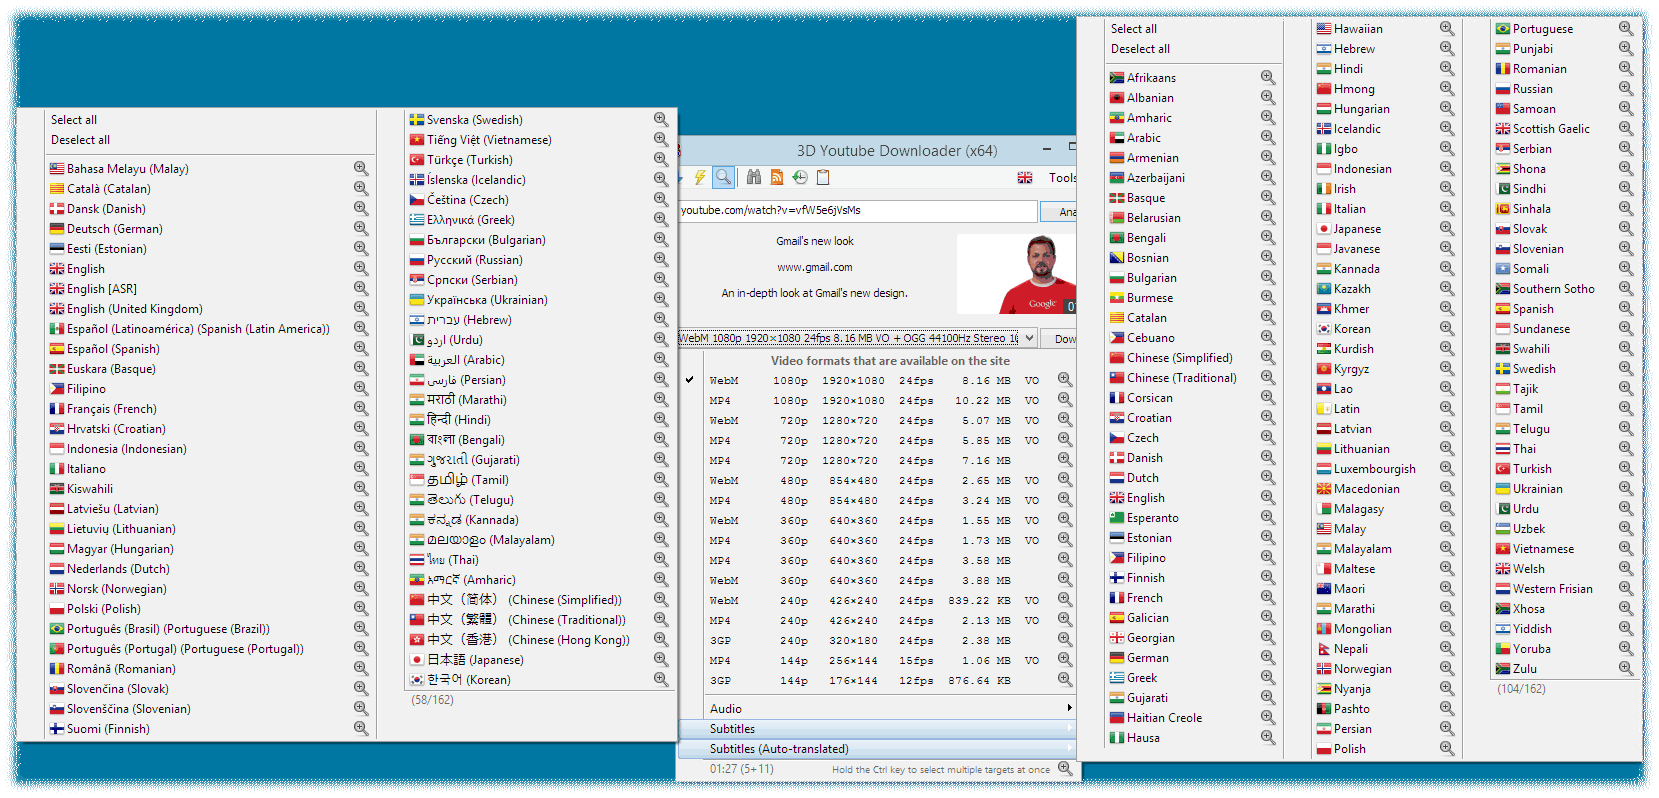1659x798 pixels.
Task: Toggle checkmark for WebM 1080p 8.16 MB format
Action: pyautogui.click(x=690, y=380)
